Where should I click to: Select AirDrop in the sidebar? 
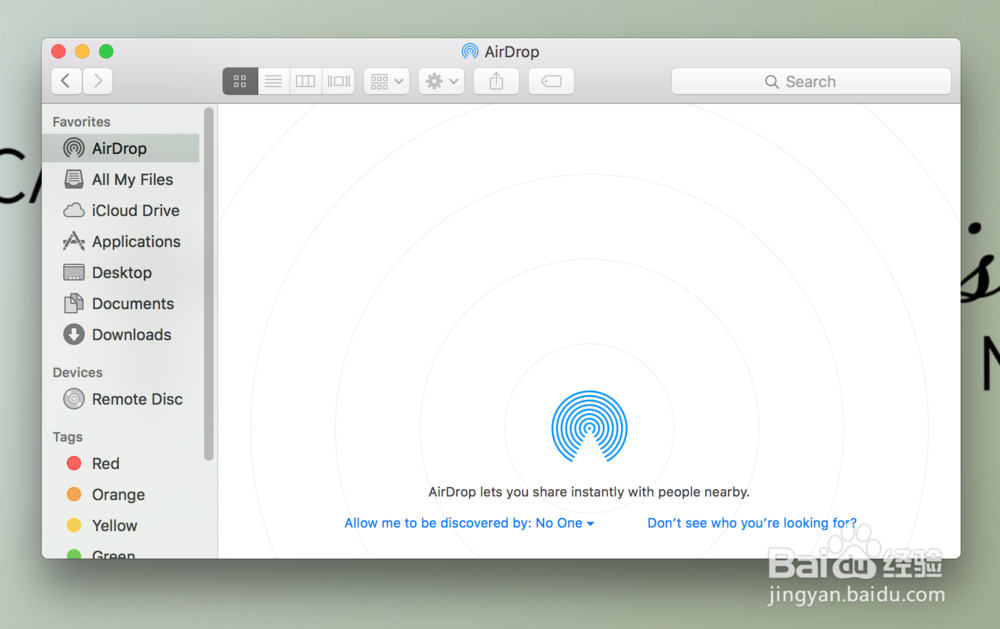point(121,148)
